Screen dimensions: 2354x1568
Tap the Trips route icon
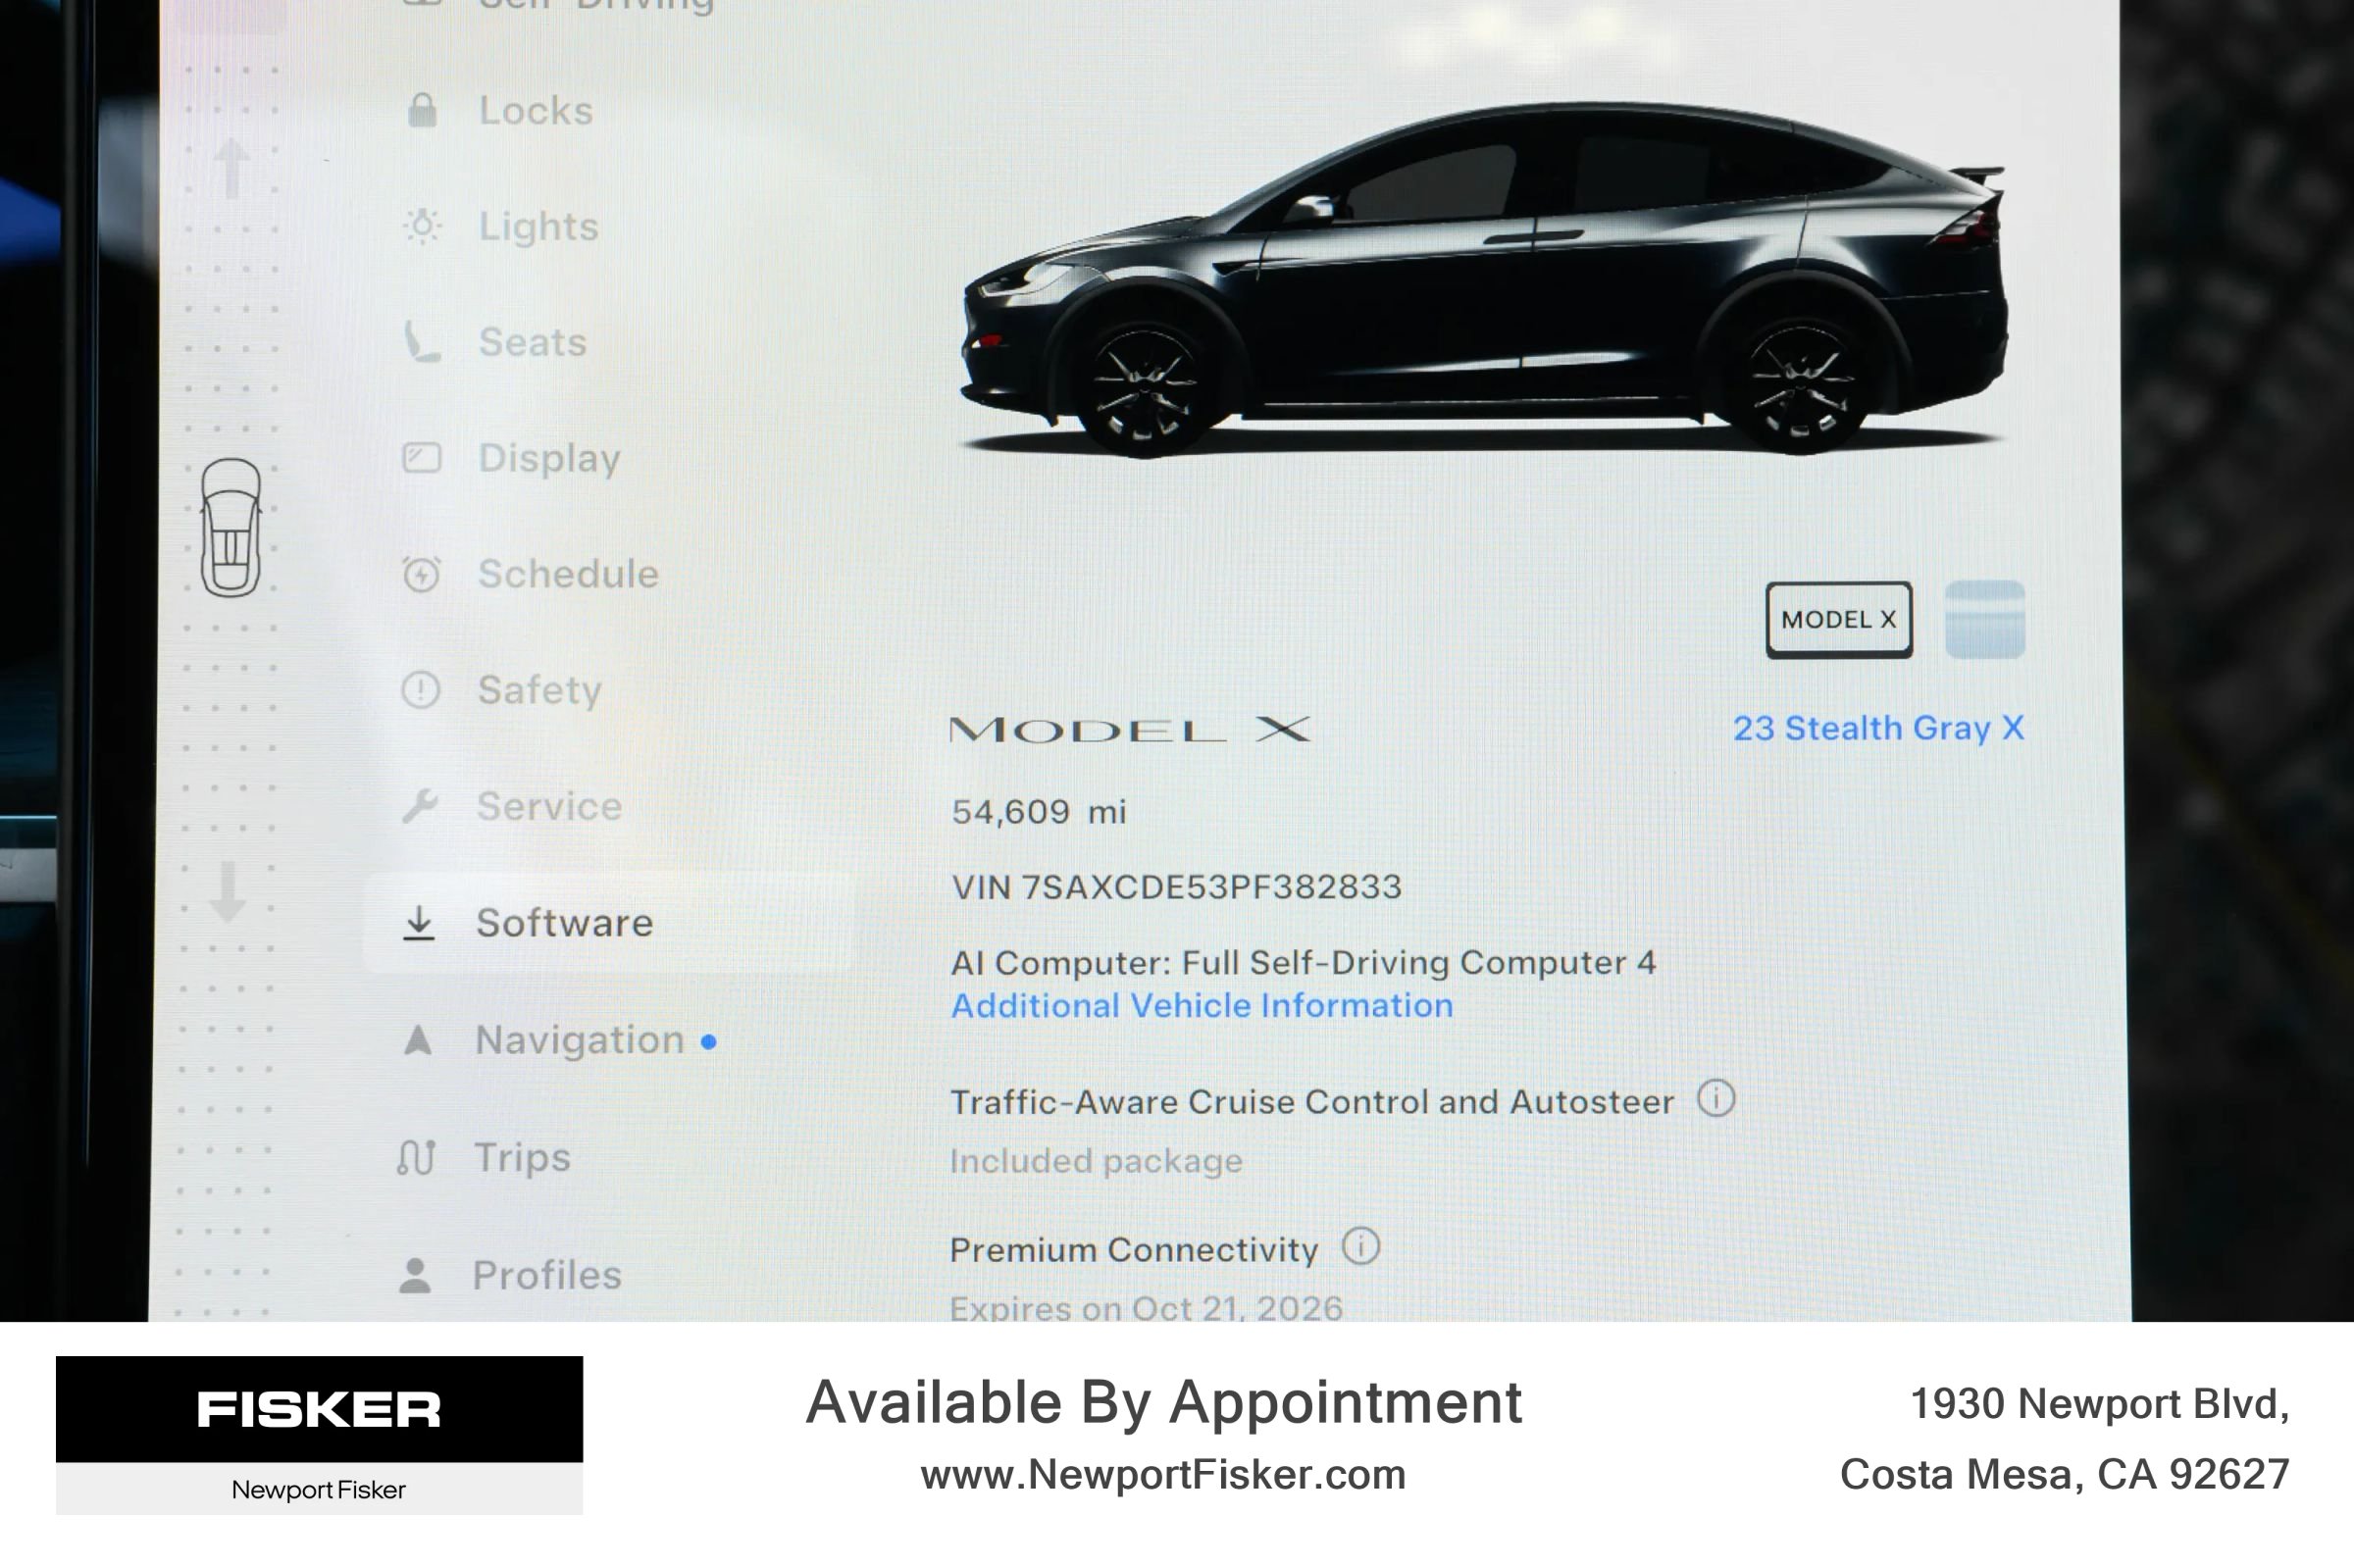pyautogui.click(x=416, y=1157)
